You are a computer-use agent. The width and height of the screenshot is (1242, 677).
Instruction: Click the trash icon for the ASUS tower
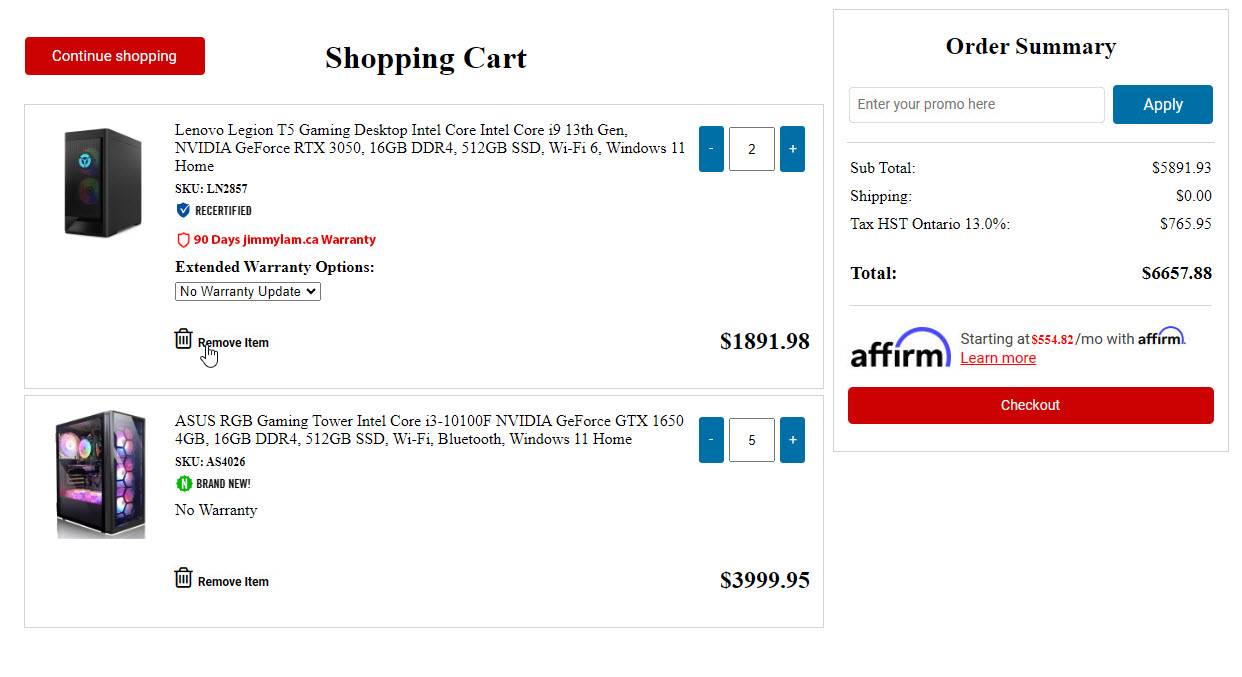(183, 578)
